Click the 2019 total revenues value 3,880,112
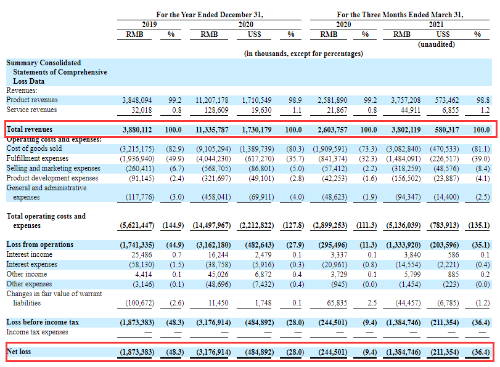This screenshot has height=367, width=500. point(137,130)
